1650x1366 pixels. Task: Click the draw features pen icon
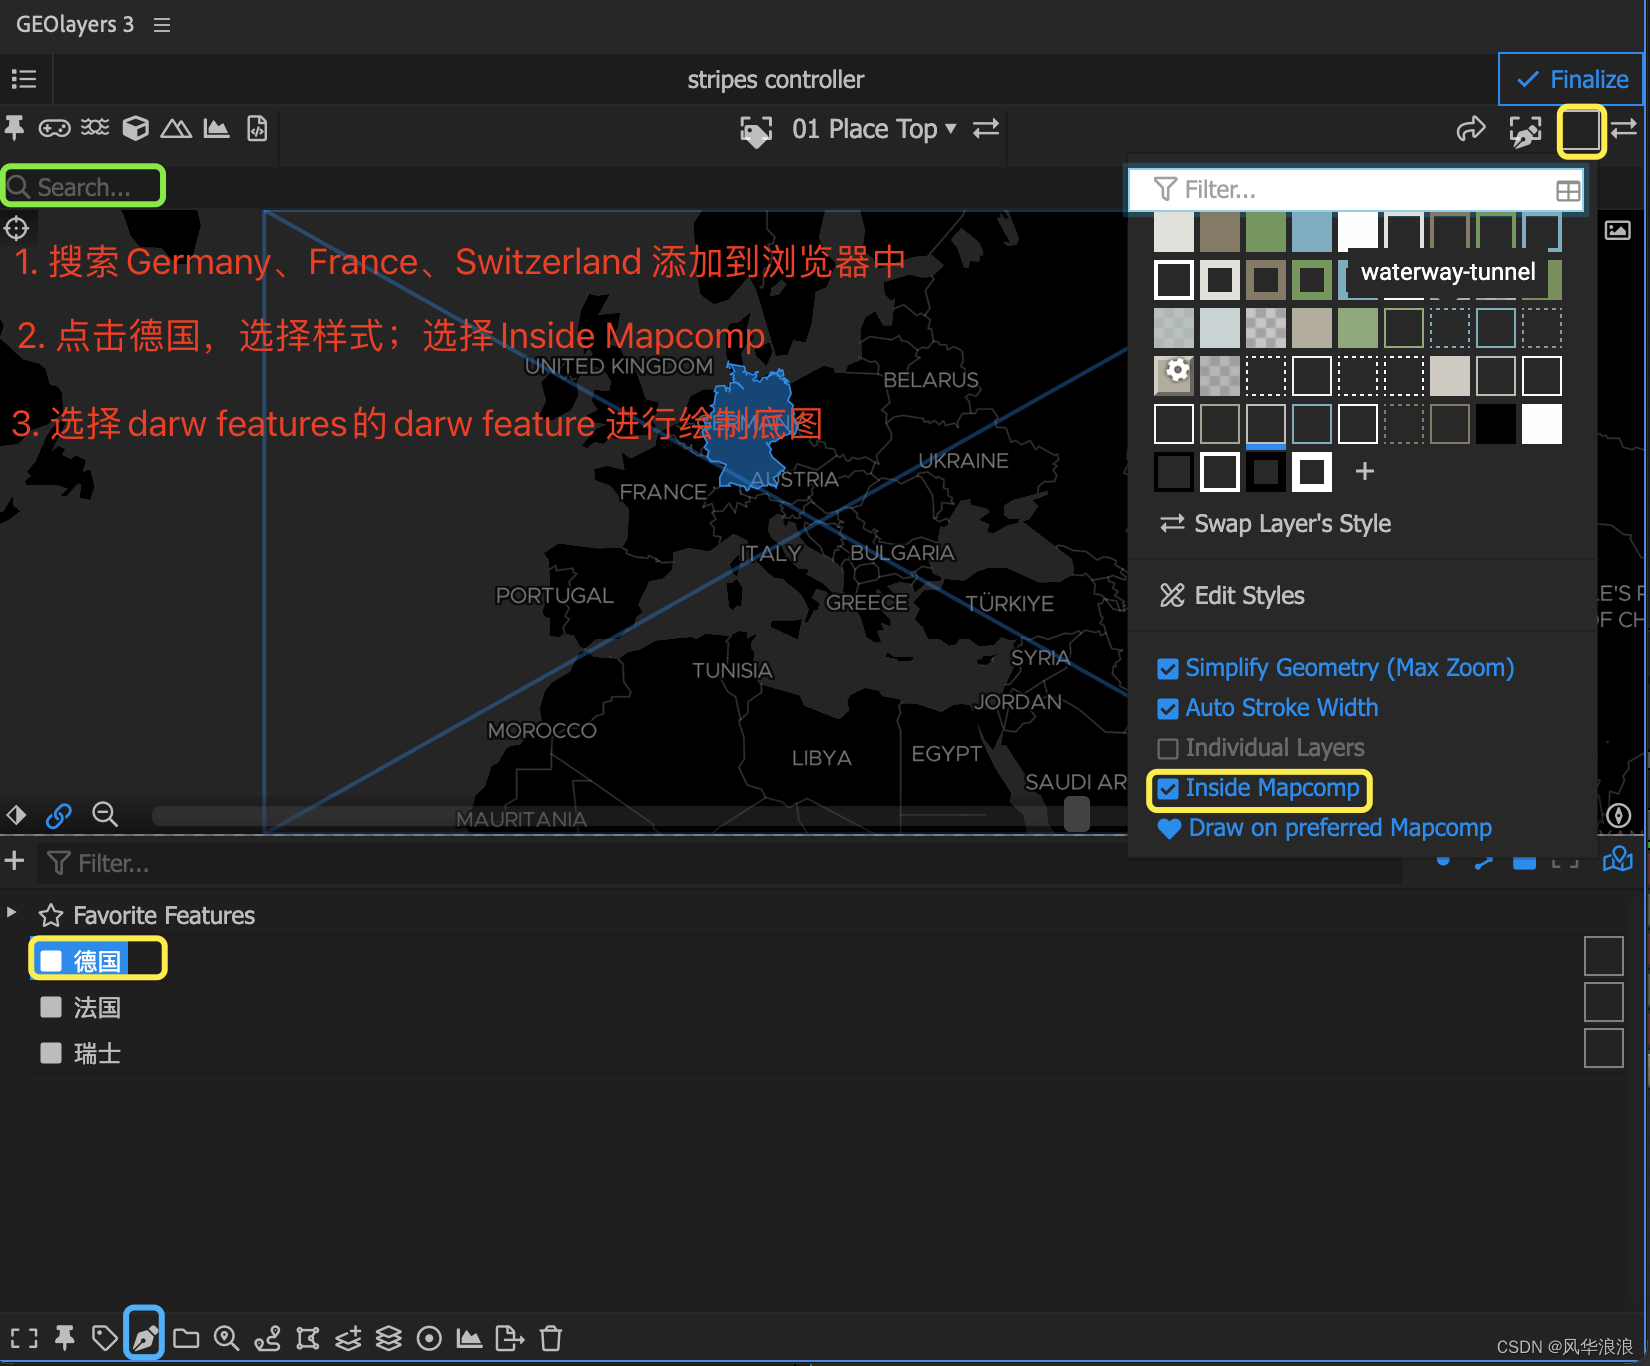pos(145,1337)
